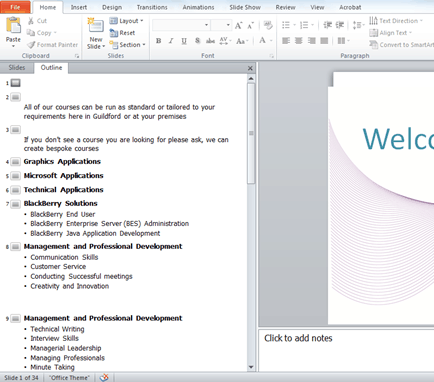Click slide 7 BlackBerry Solutions icon
This screenshot has width=434, height=382.
point(15,204)
